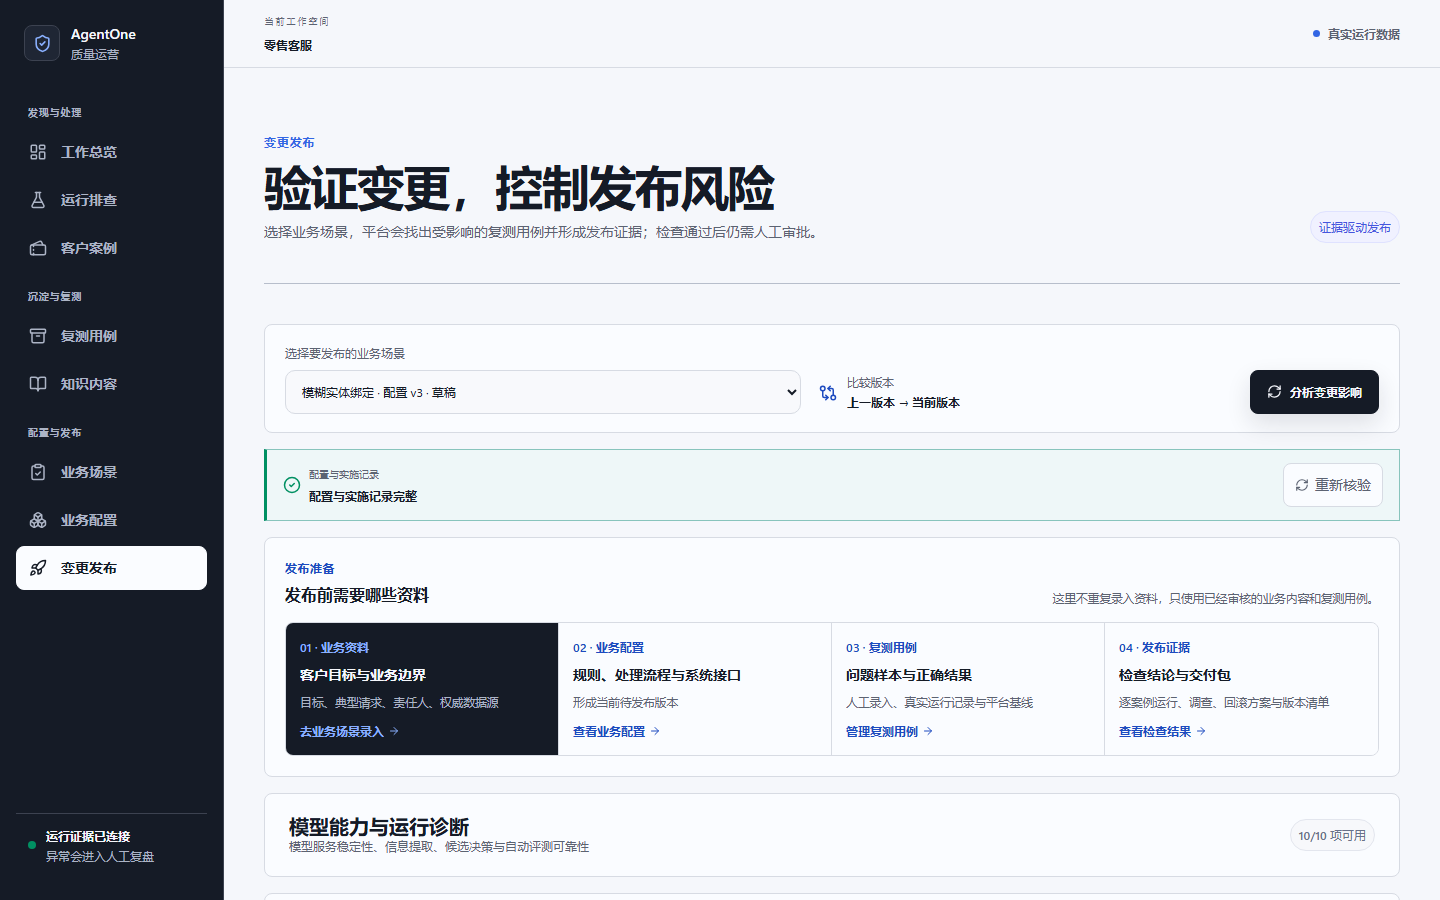Click the 业务场景 clipboard icon
1440x900 pixels.
point(38,472)
